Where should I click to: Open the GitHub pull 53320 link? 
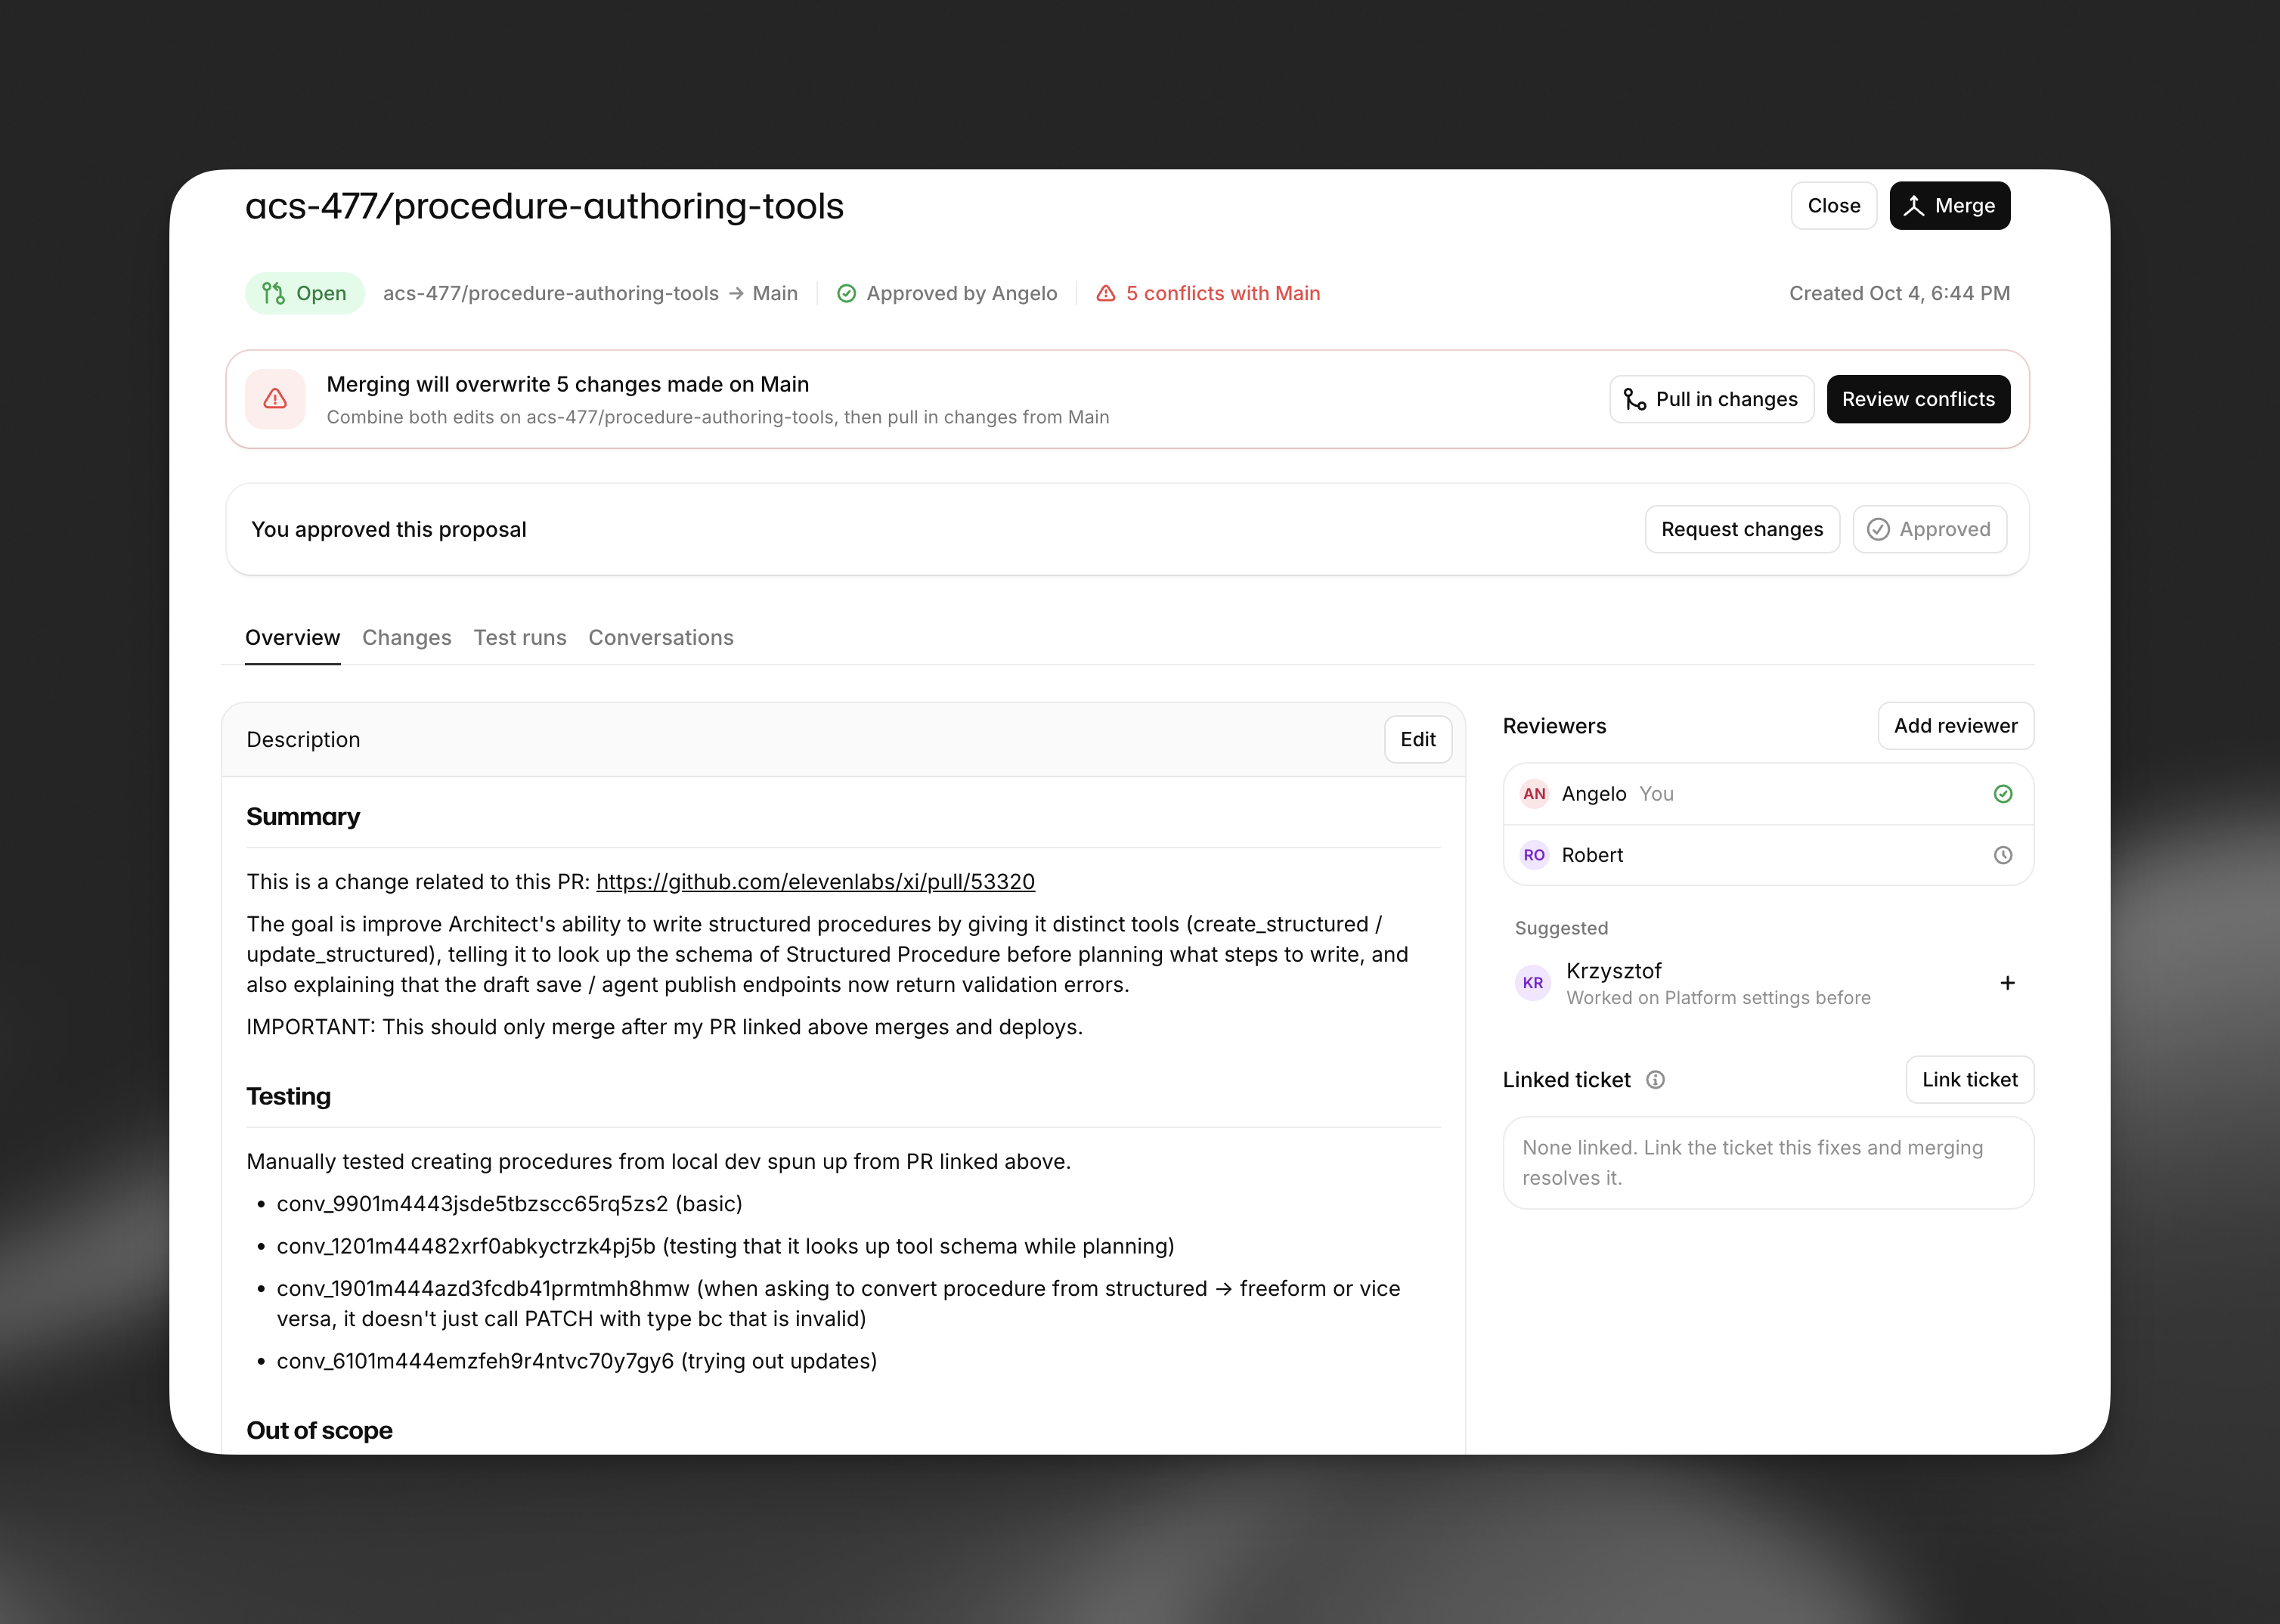(815, 882)
